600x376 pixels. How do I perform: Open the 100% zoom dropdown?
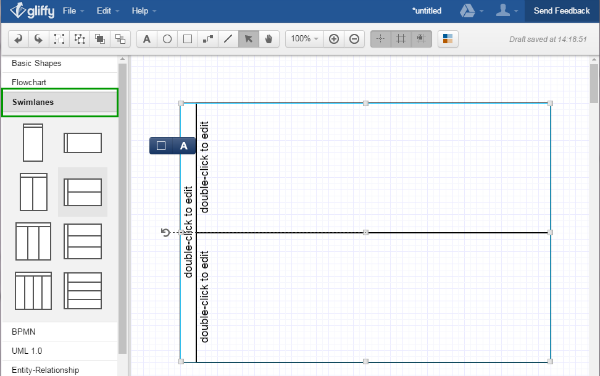(x=304, y=39)
